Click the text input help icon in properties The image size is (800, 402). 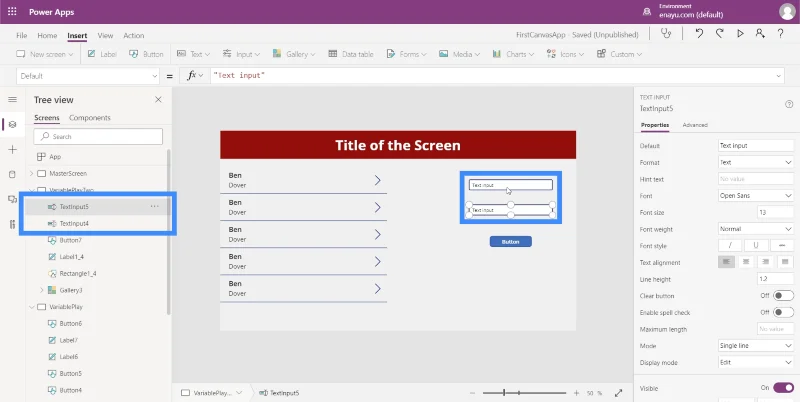pyautogui.click(x=789, y=104)
